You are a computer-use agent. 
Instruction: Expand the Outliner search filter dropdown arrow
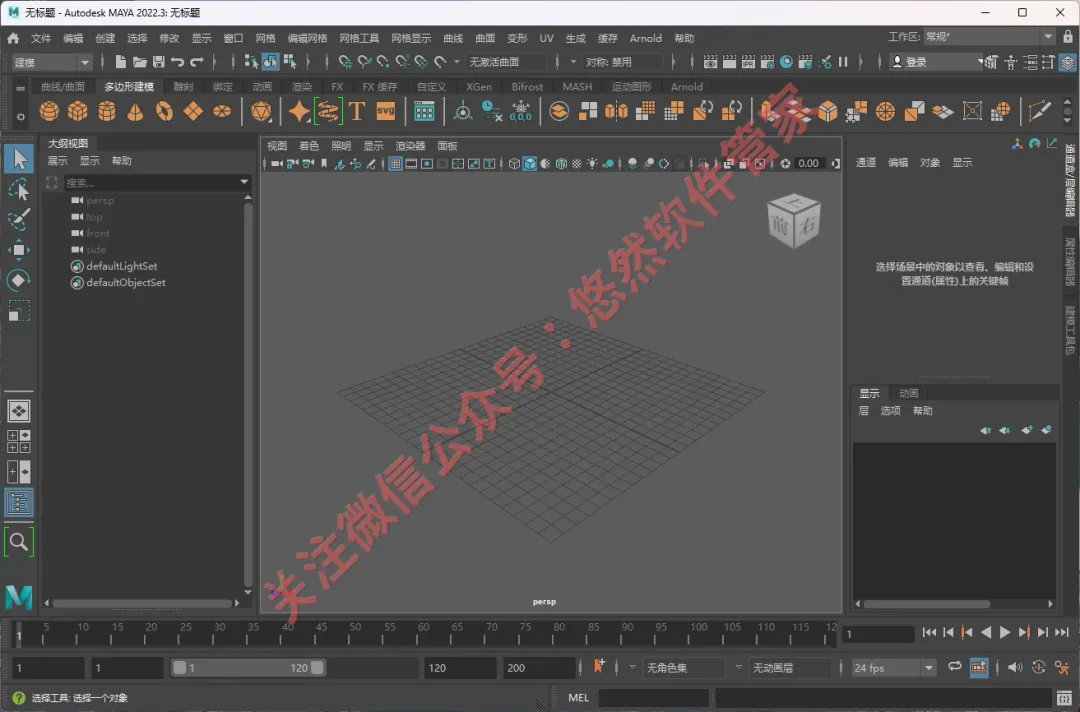244,182
